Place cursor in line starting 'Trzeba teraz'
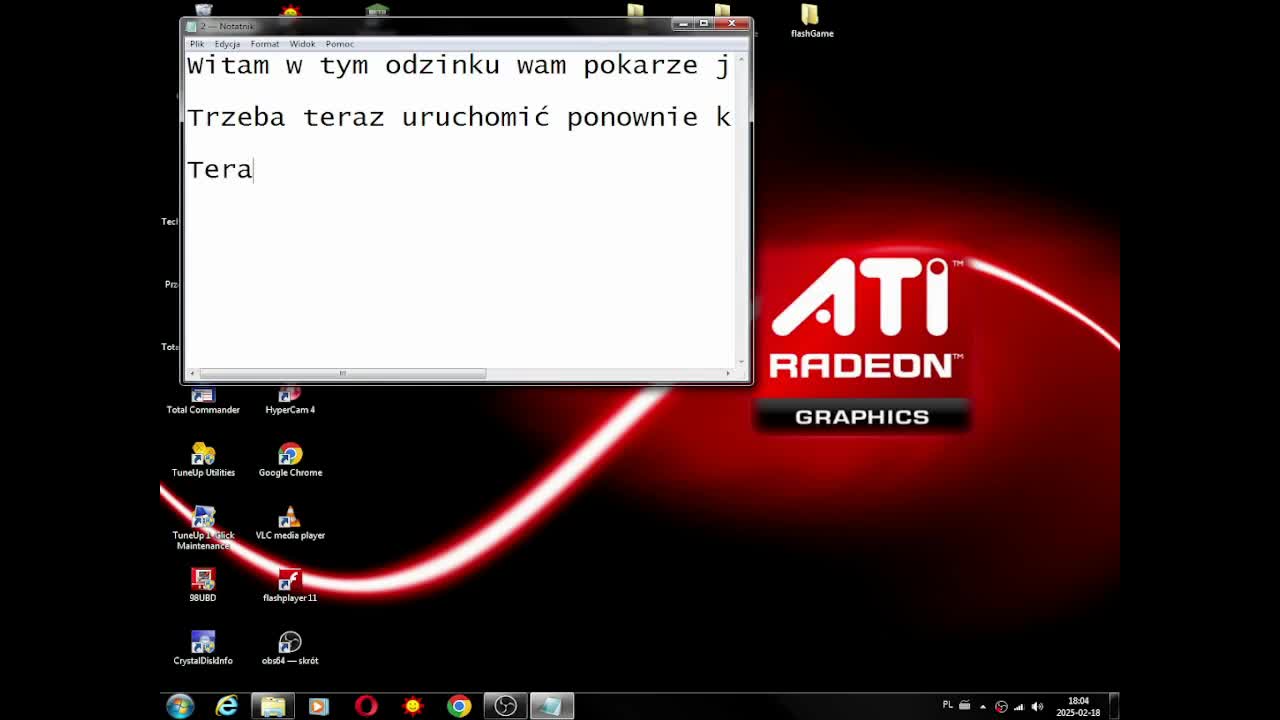The image size is (1280, 720). 458,117
